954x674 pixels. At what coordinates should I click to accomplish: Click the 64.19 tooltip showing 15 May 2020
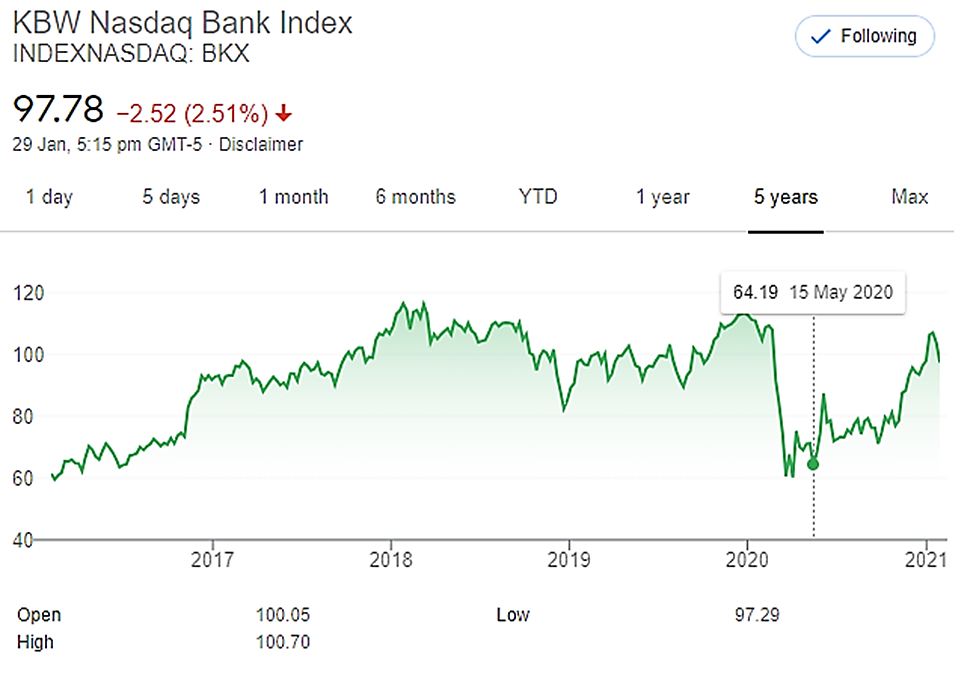point(812,292)
